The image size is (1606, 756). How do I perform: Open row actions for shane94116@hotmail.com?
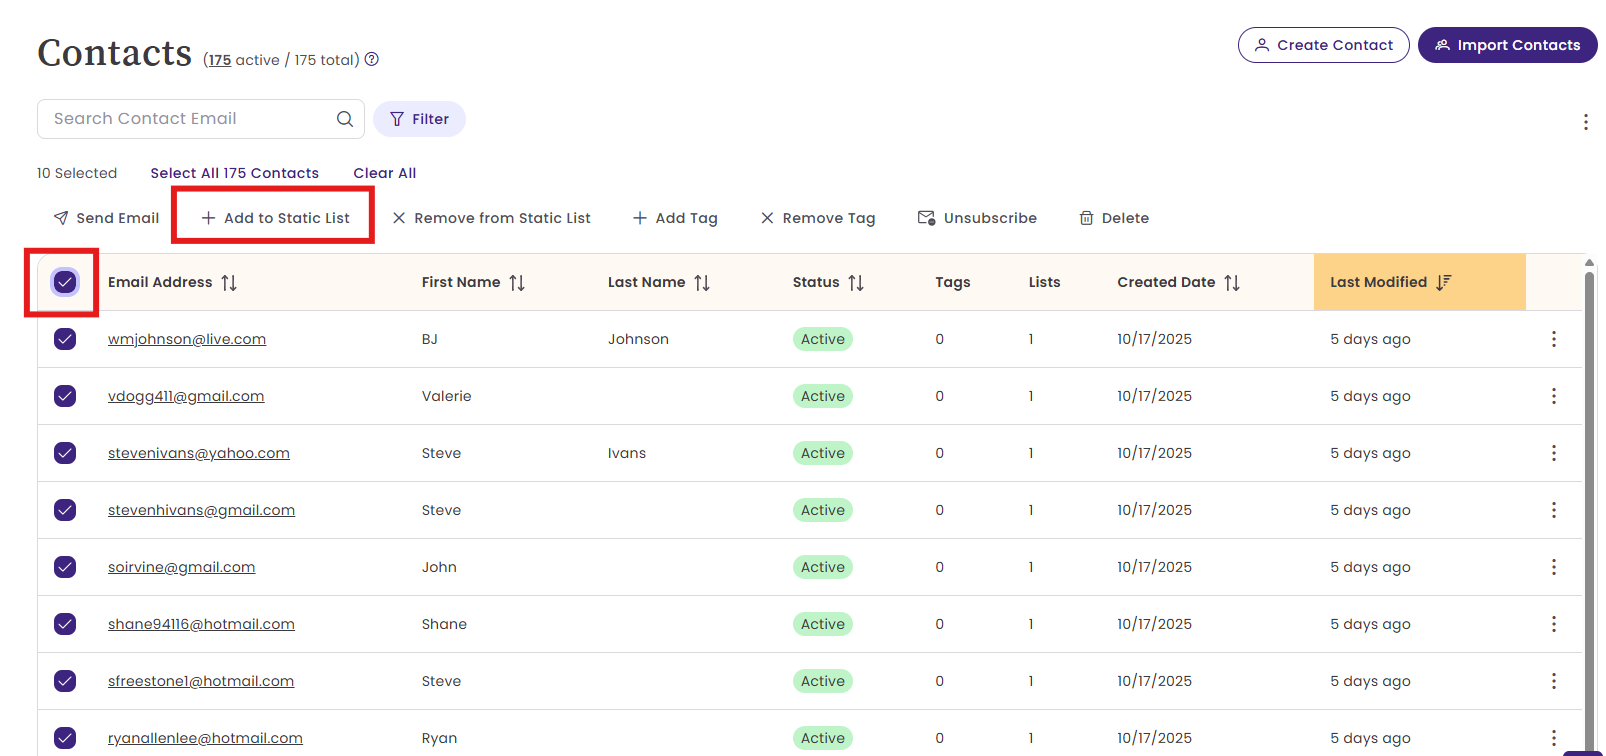click(x=1554, y=624)
